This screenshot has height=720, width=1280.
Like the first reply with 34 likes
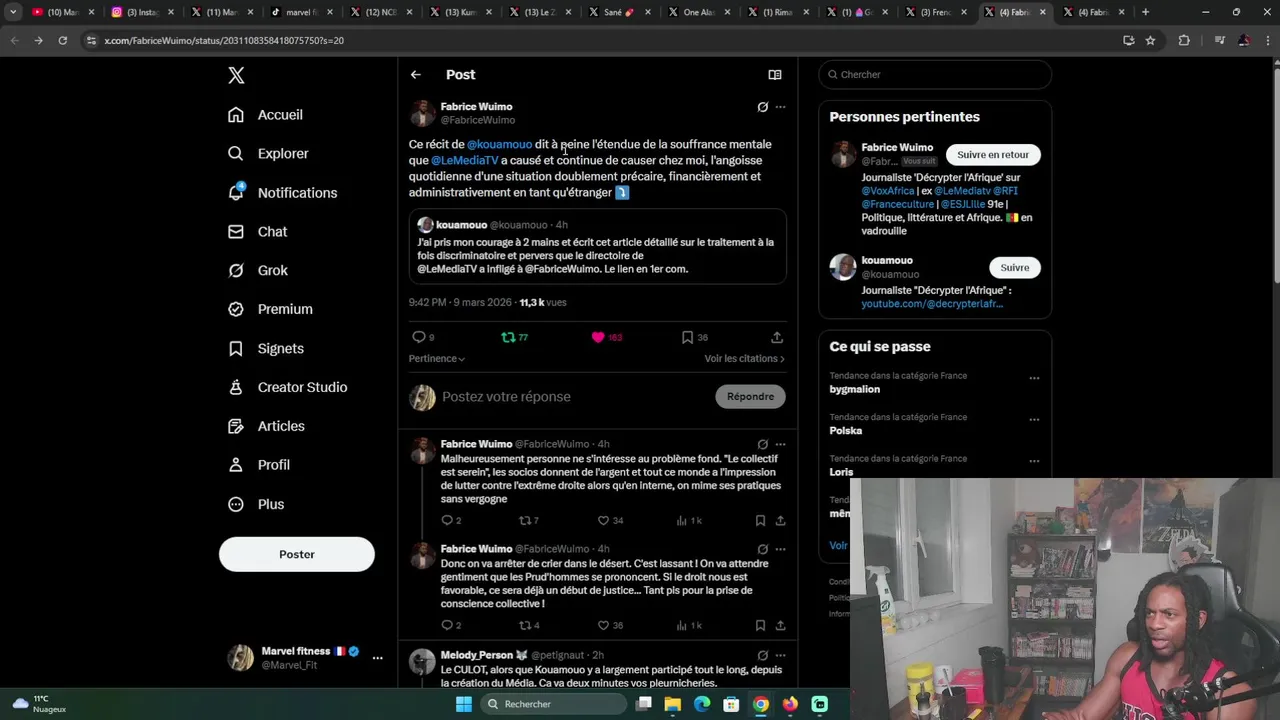point(610,521)
